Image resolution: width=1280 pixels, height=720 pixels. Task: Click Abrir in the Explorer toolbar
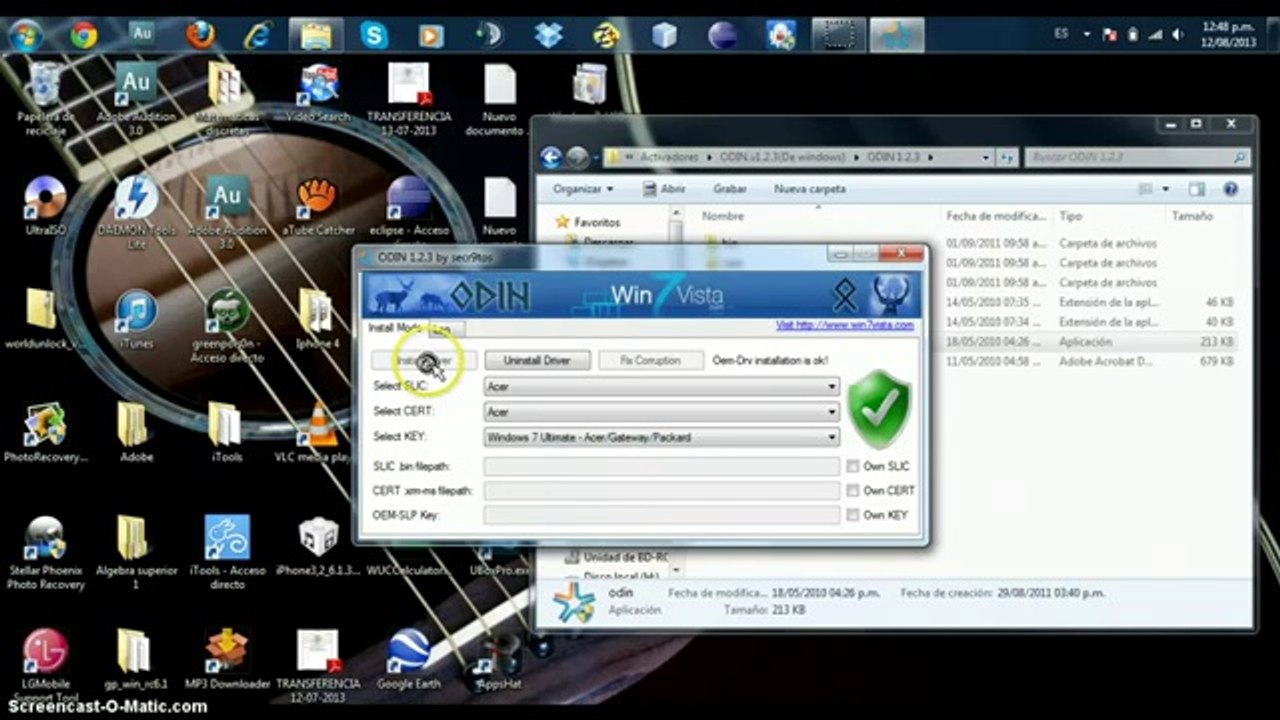[665, 189]
